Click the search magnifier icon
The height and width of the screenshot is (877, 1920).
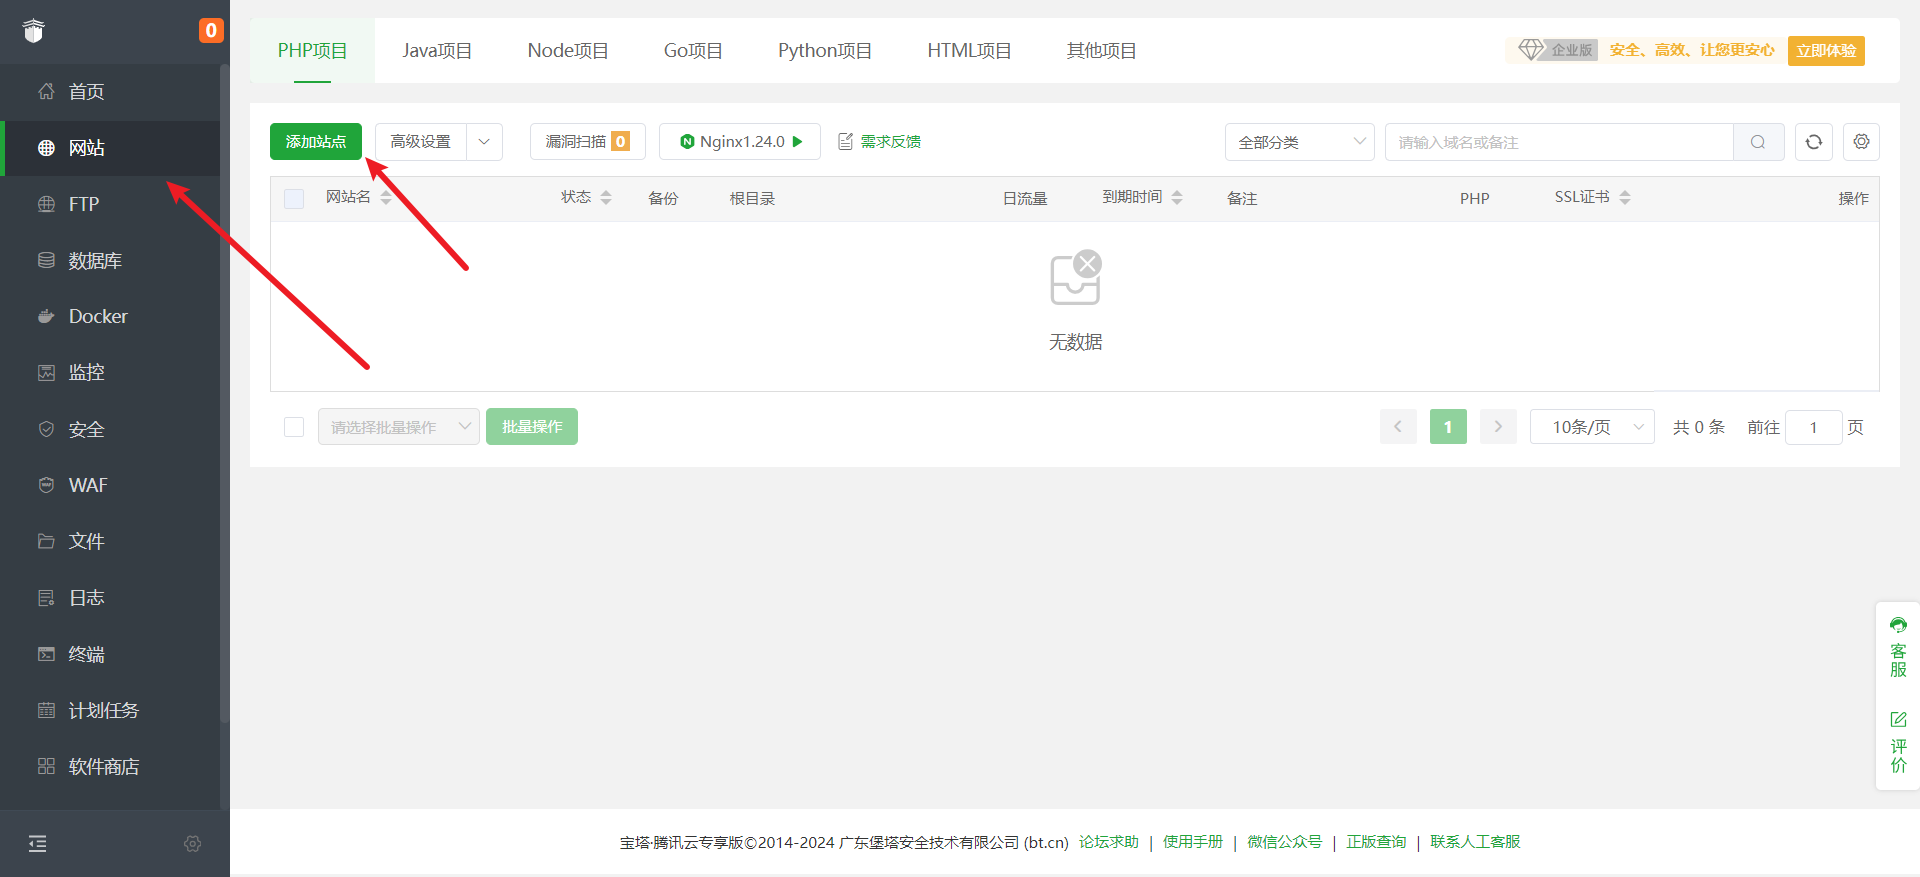(x=1758, y=142)
